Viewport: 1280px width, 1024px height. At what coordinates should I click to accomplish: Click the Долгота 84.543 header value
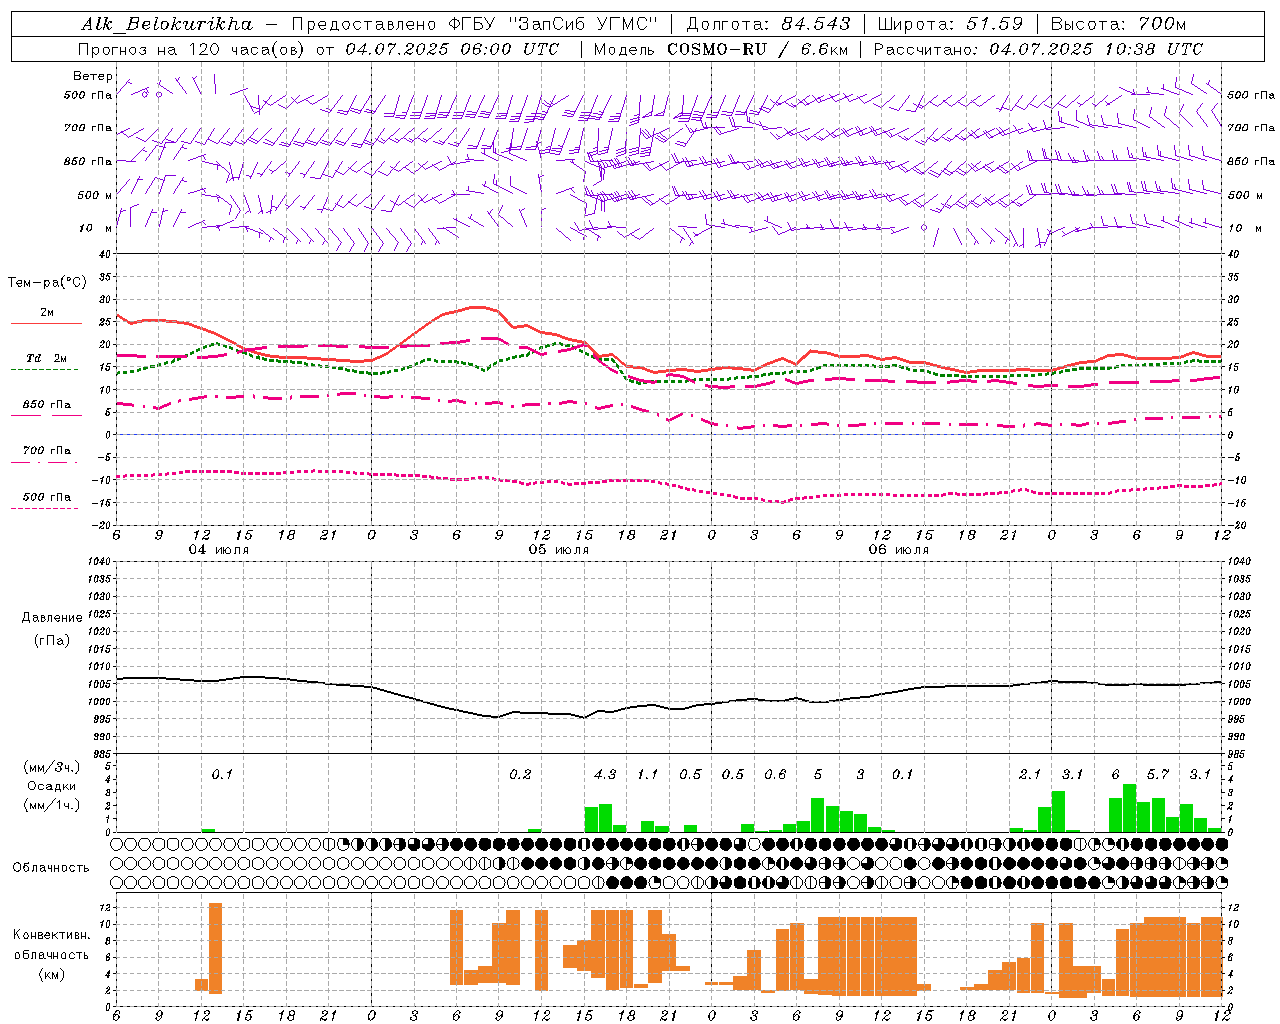768,24
